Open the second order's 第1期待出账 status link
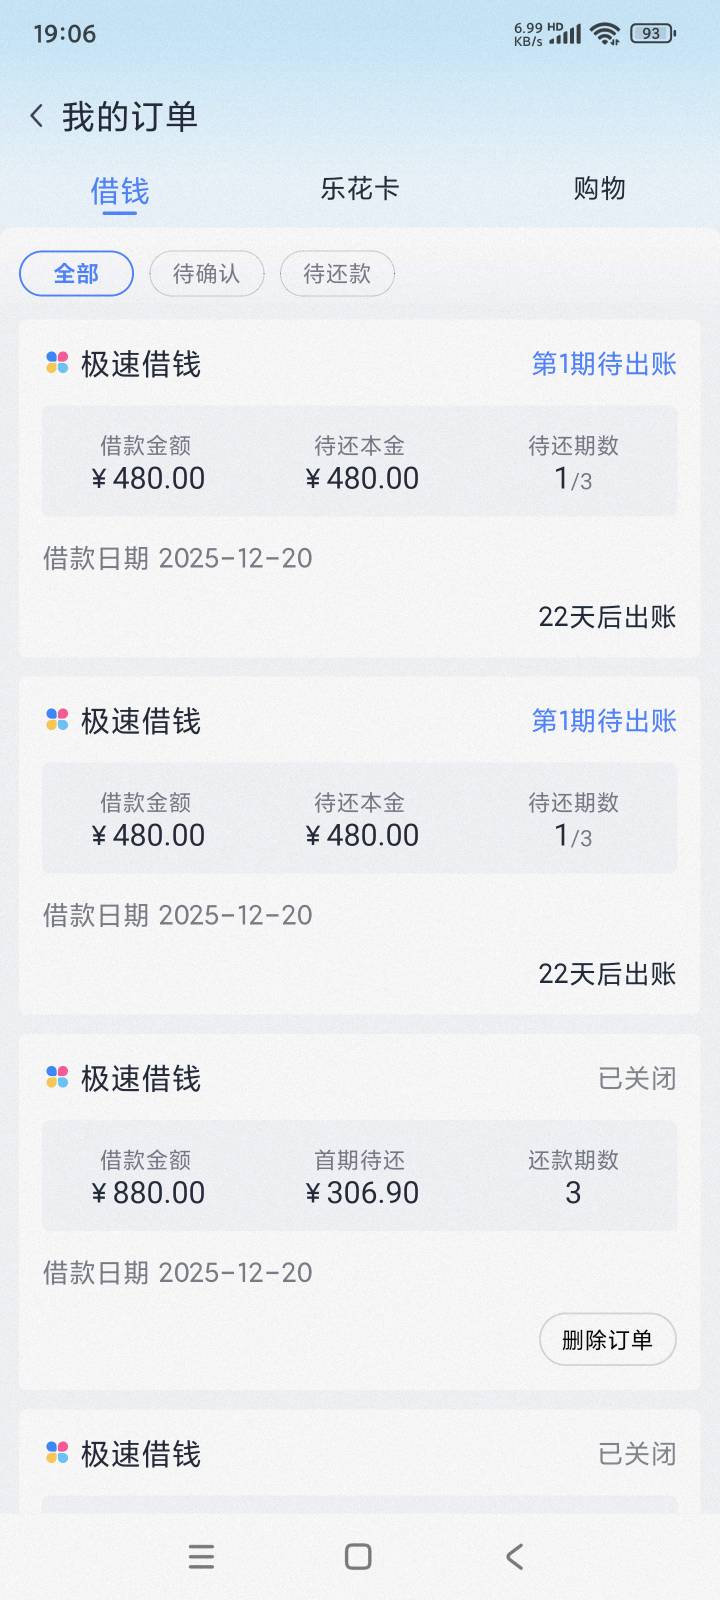Viewport: 720px width, 1600px height. [604, 721]
